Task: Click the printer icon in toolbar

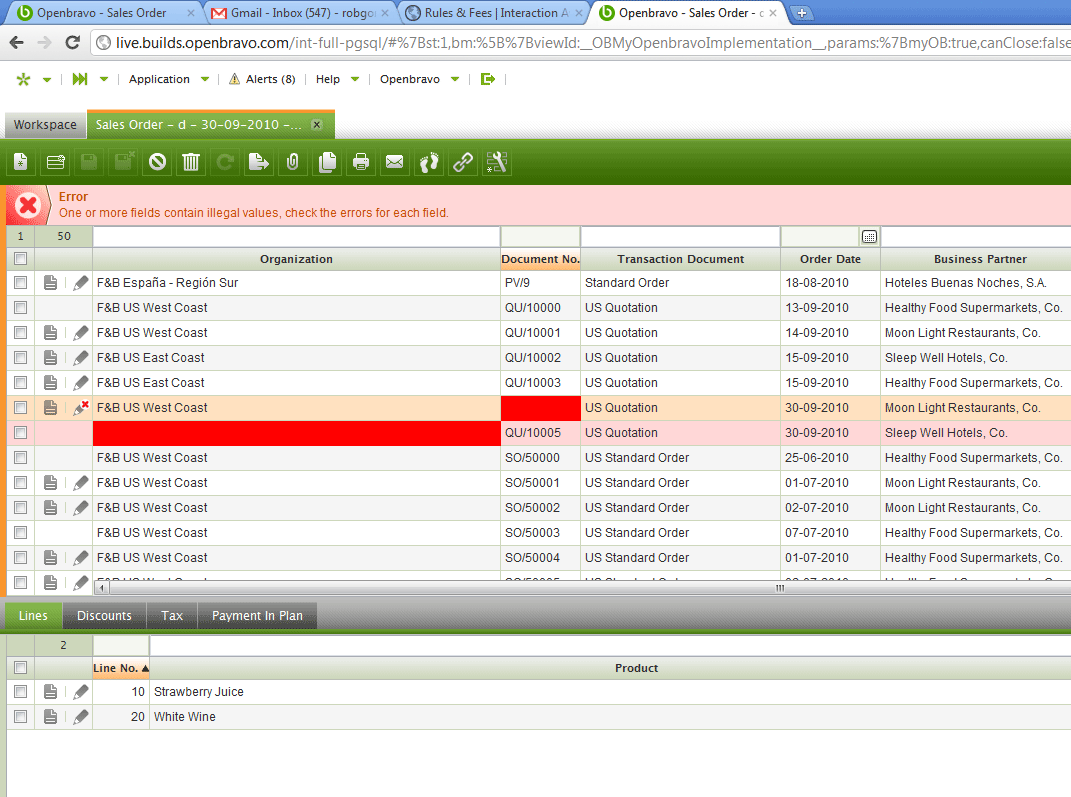Action: coord(361,162)
